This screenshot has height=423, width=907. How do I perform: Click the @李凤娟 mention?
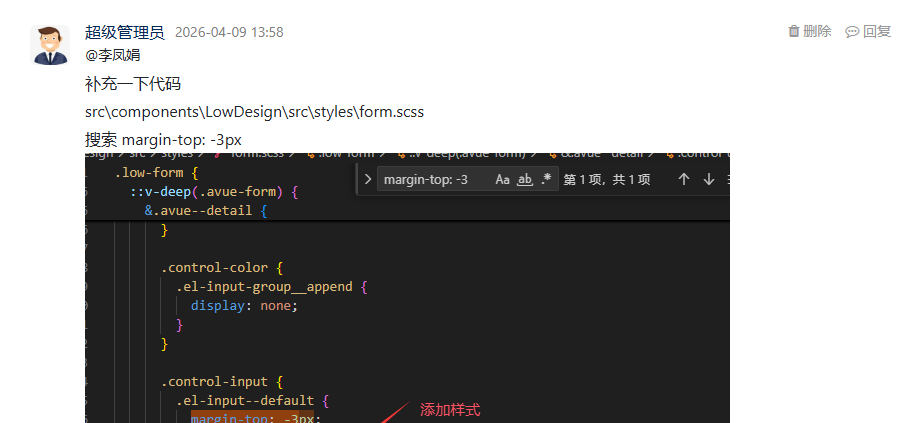[x=112, y=55]
